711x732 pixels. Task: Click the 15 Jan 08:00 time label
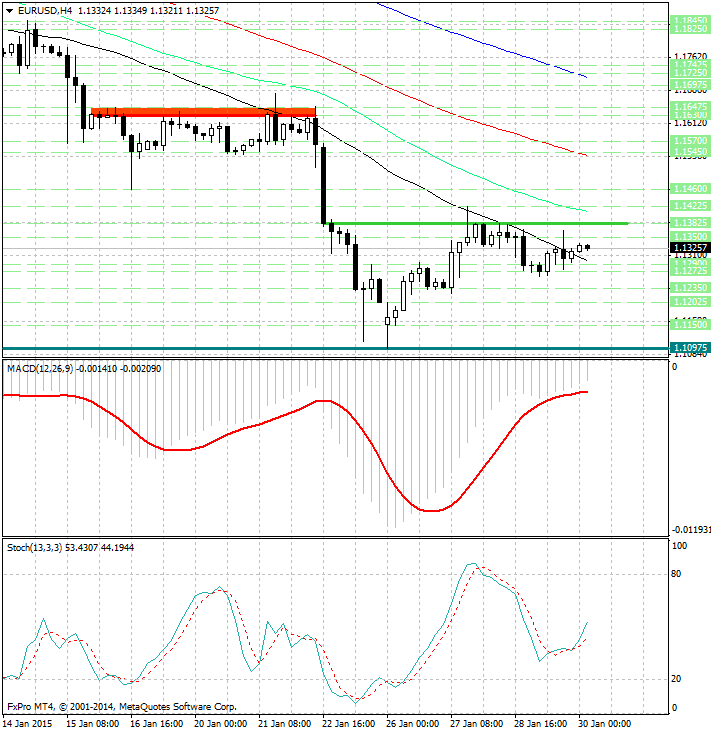pyautogui.click(x=92, y=724)
